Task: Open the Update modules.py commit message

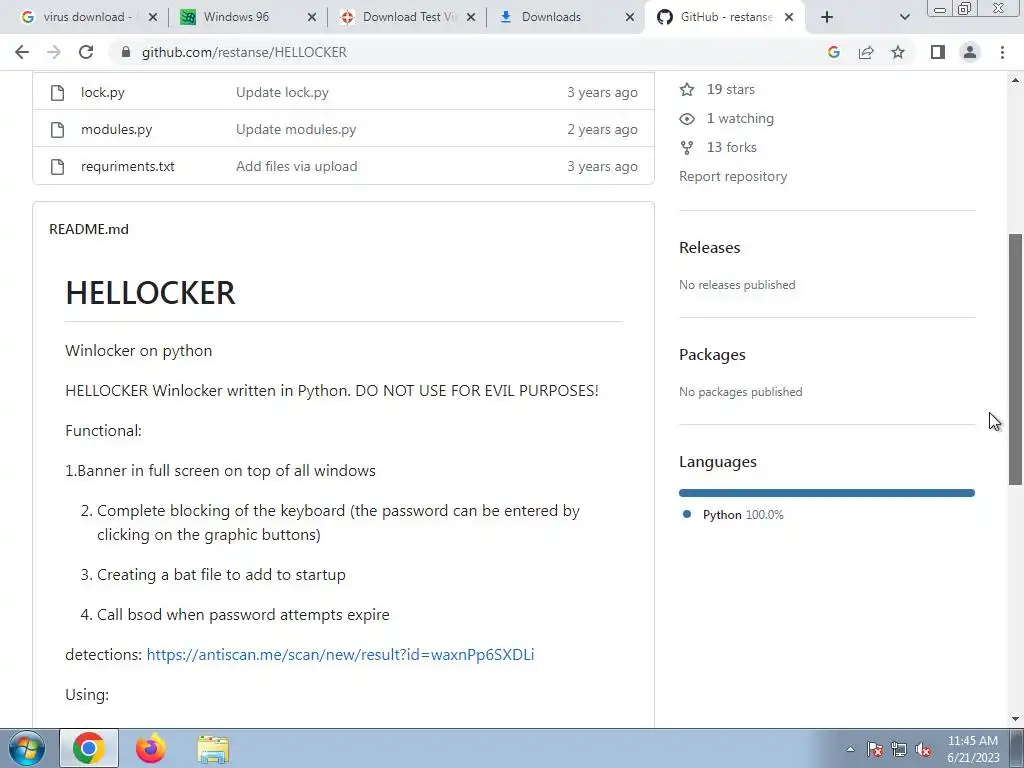Action: [x=296, y=129]
